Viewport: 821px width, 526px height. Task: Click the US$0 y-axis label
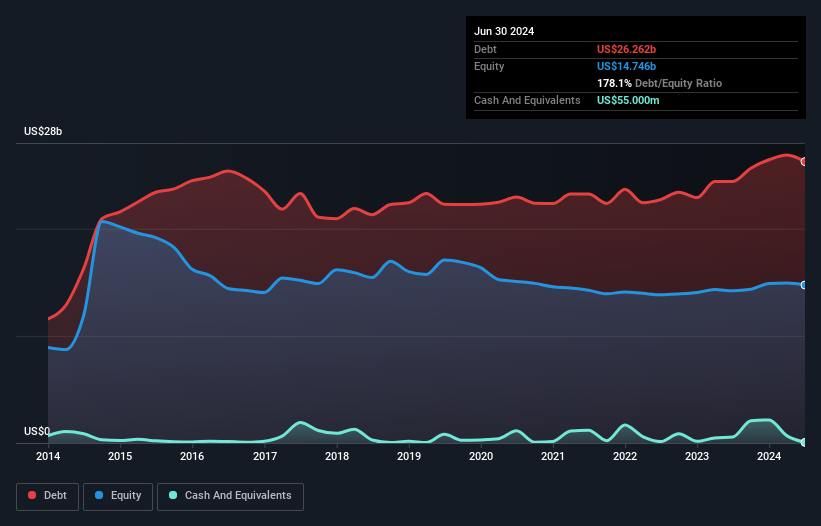coord(37,431)
